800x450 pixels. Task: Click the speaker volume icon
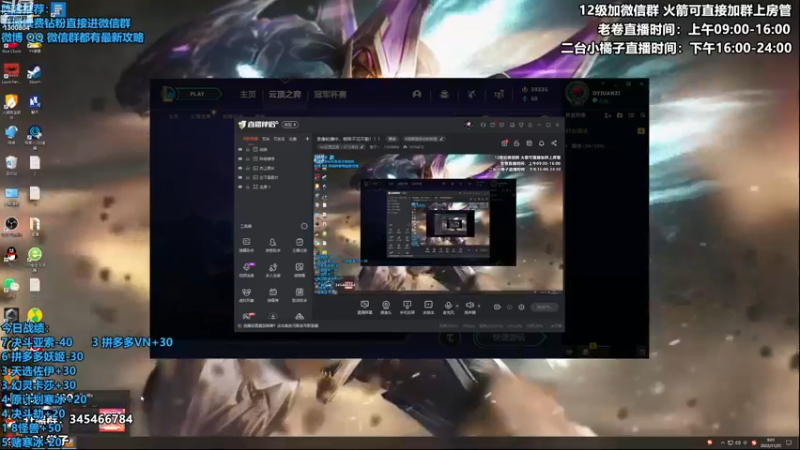(x=470, y=307)
